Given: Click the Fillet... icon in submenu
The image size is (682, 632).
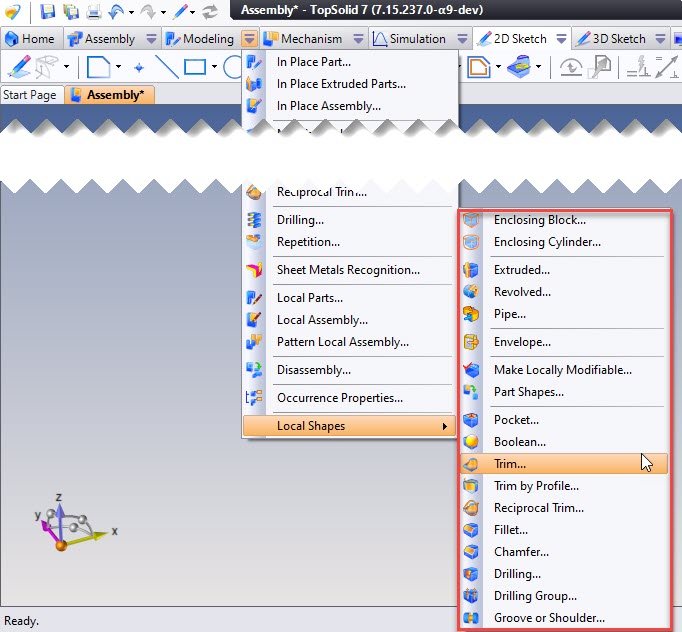Looking at the screenshot, I should point(471,530).
